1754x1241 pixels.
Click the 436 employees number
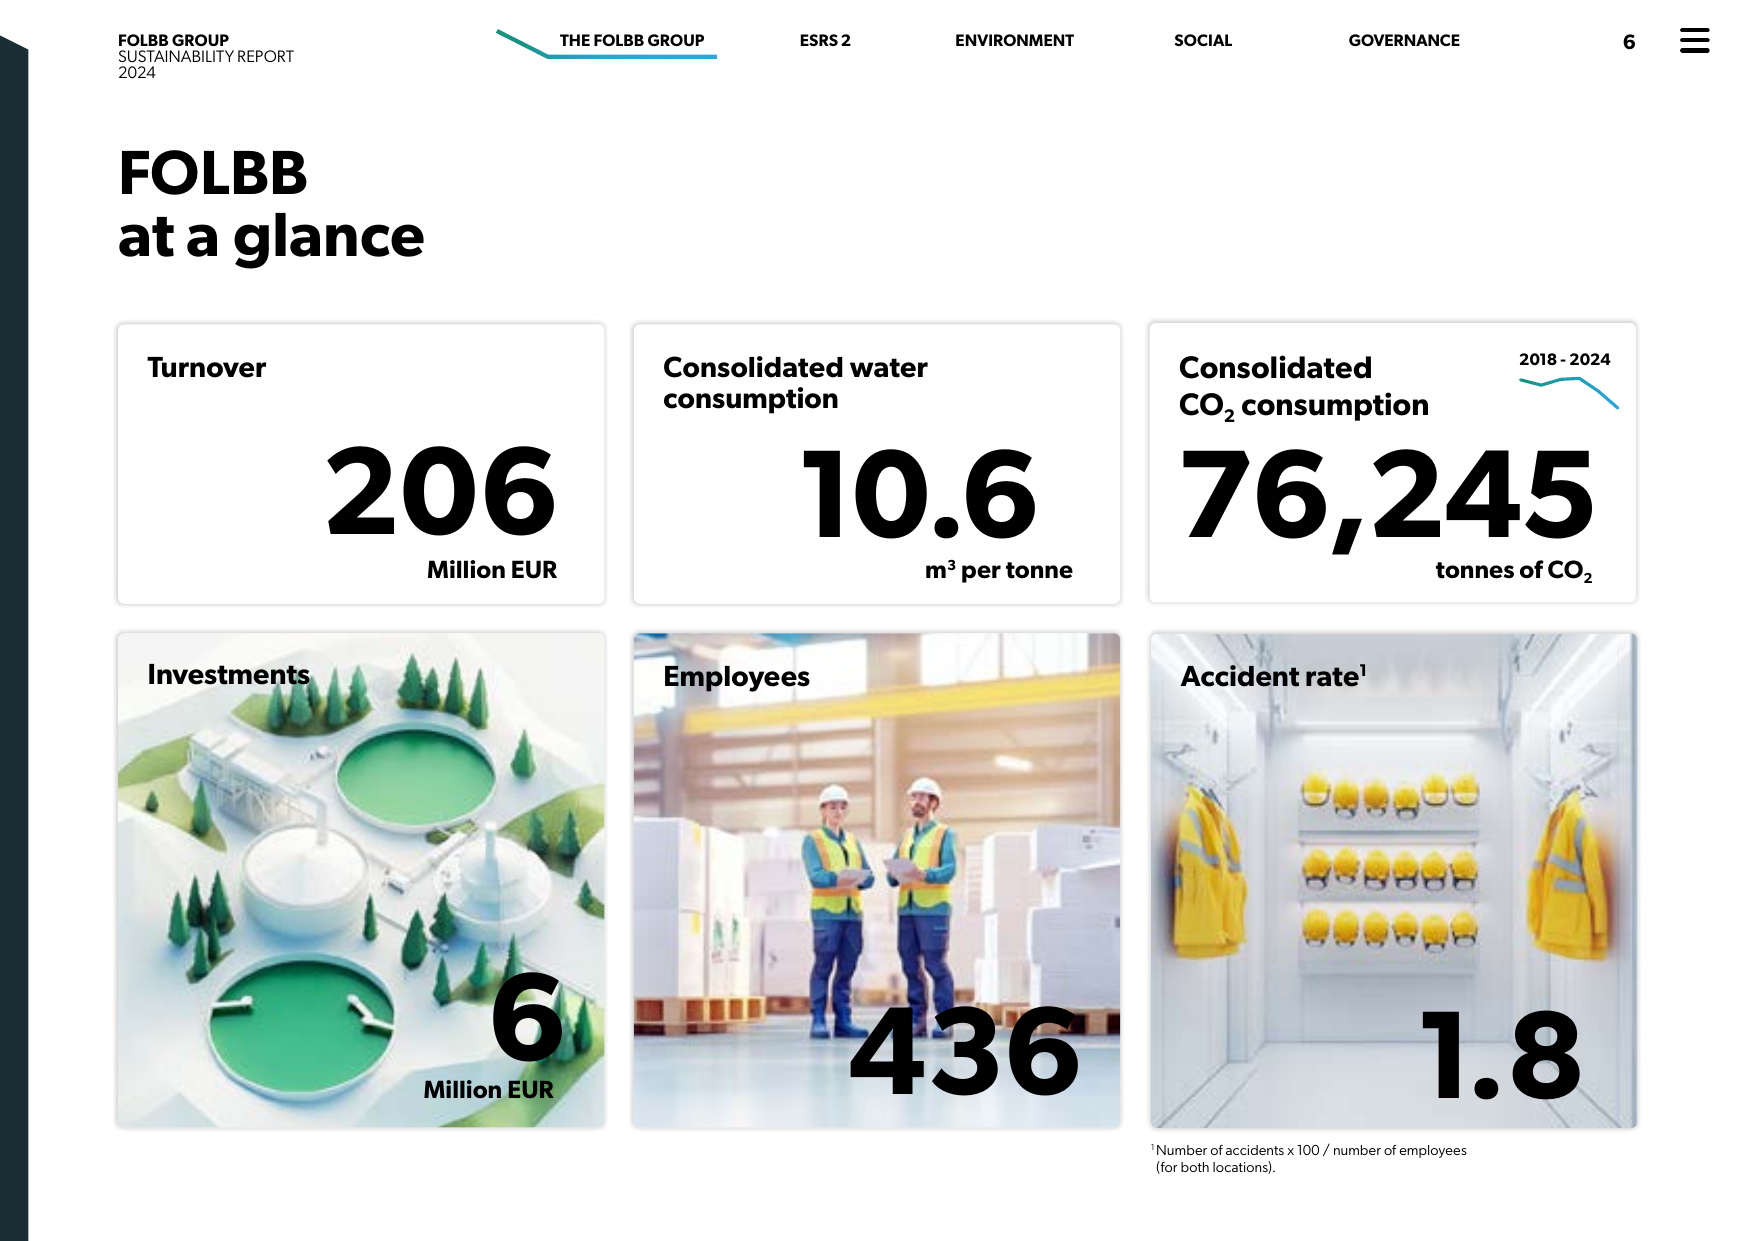965,1051
